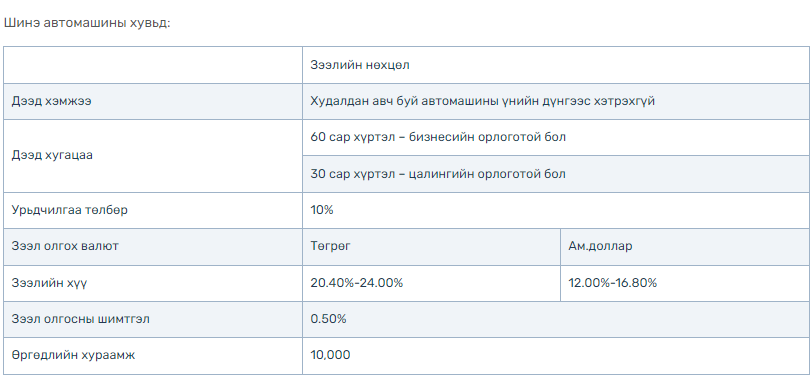Select the 'Урьдчилгаа төлбөр' label cell

click(153, 210)
